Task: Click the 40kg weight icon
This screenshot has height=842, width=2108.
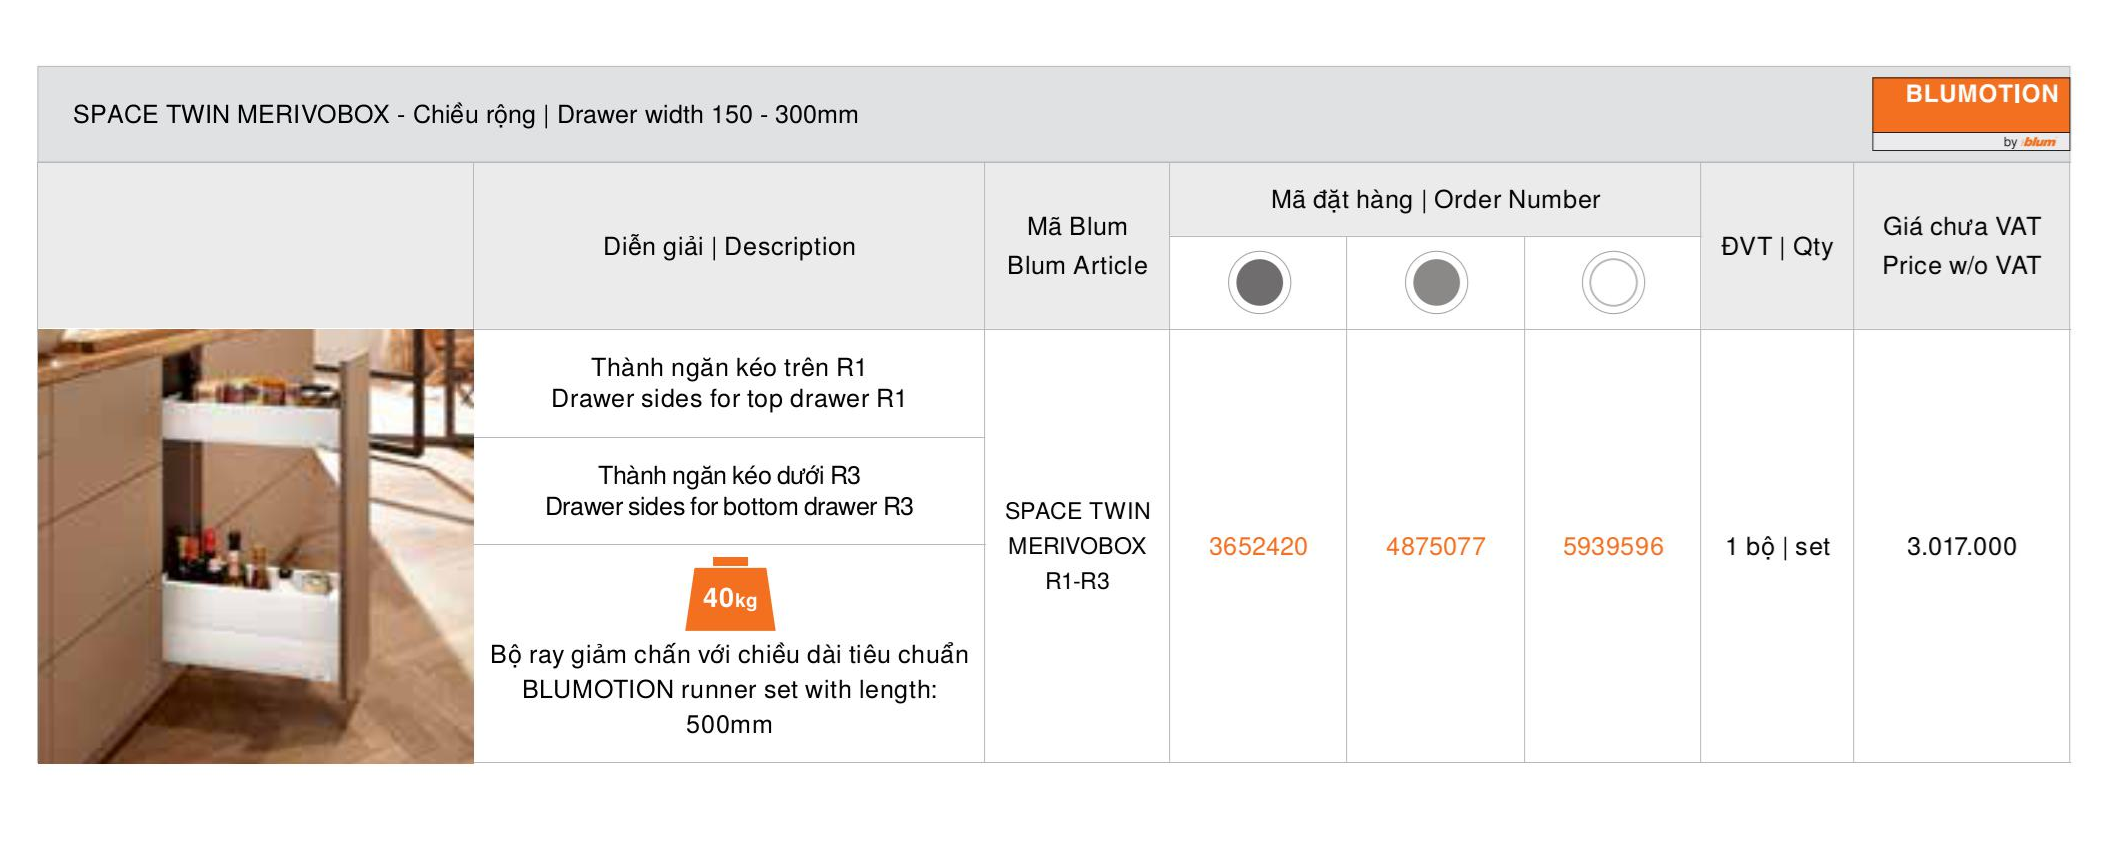Action: 730,595
